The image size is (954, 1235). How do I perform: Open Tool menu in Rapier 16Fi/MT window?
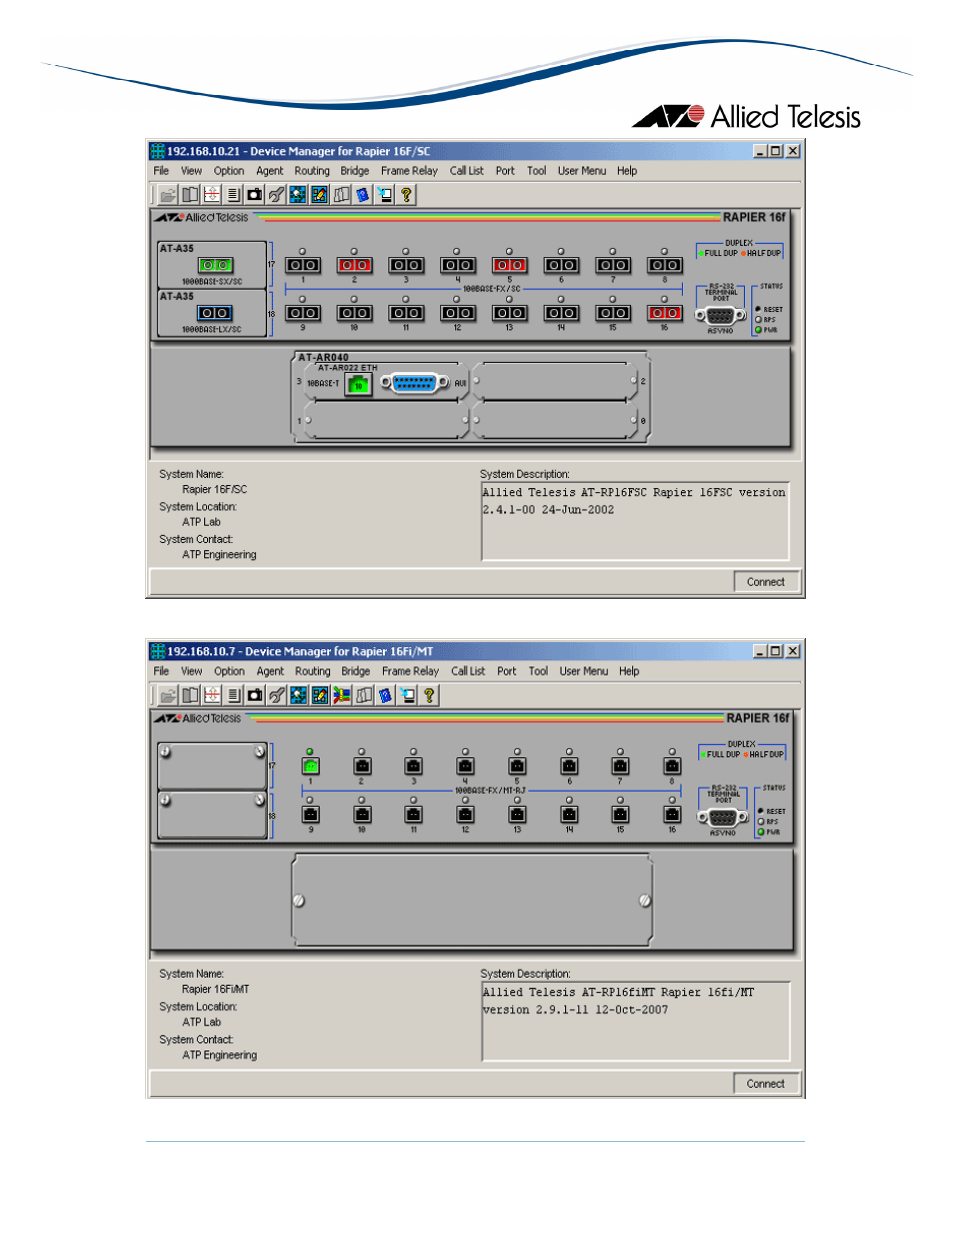[538, 671]
